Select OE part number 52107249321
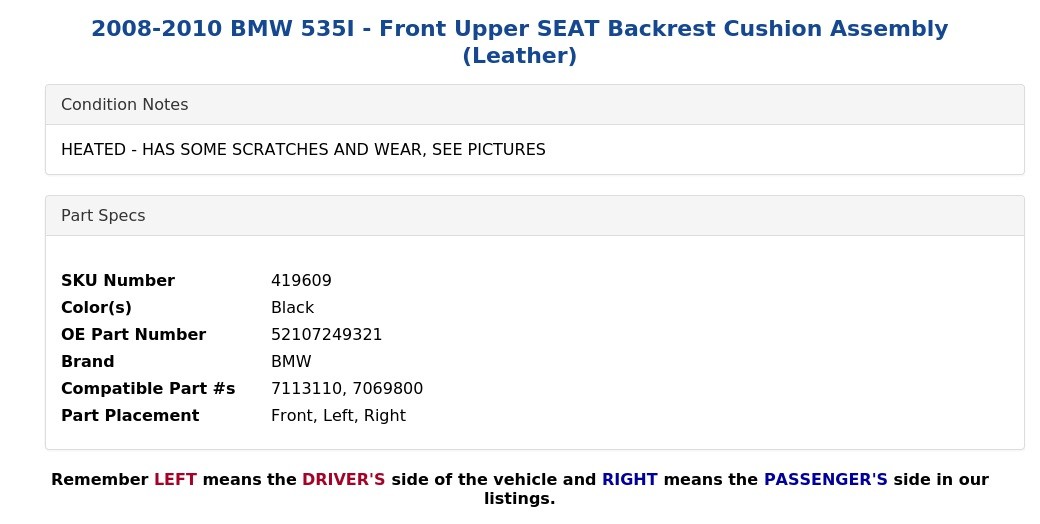Image resolution: width=1040 pixels, height=524 pixels. coord(326,334)
